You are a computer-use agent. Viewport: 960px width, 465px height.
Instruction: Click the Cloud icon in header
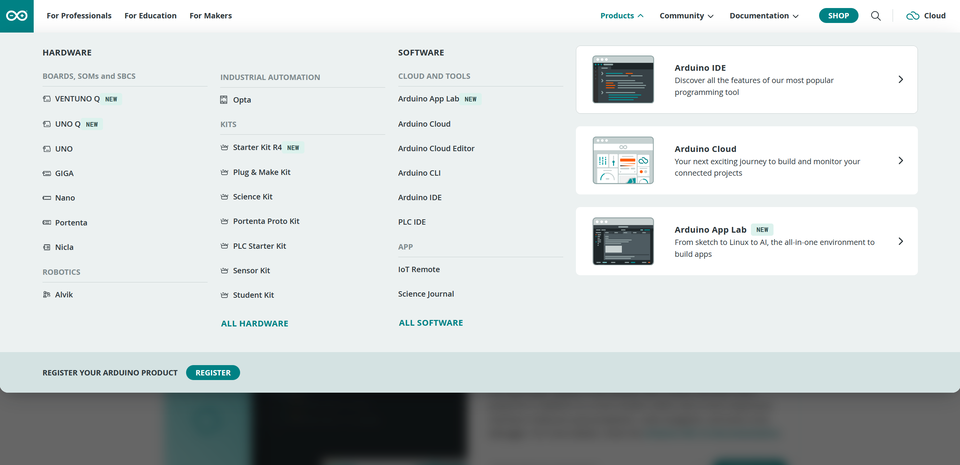tap(913, 16)
